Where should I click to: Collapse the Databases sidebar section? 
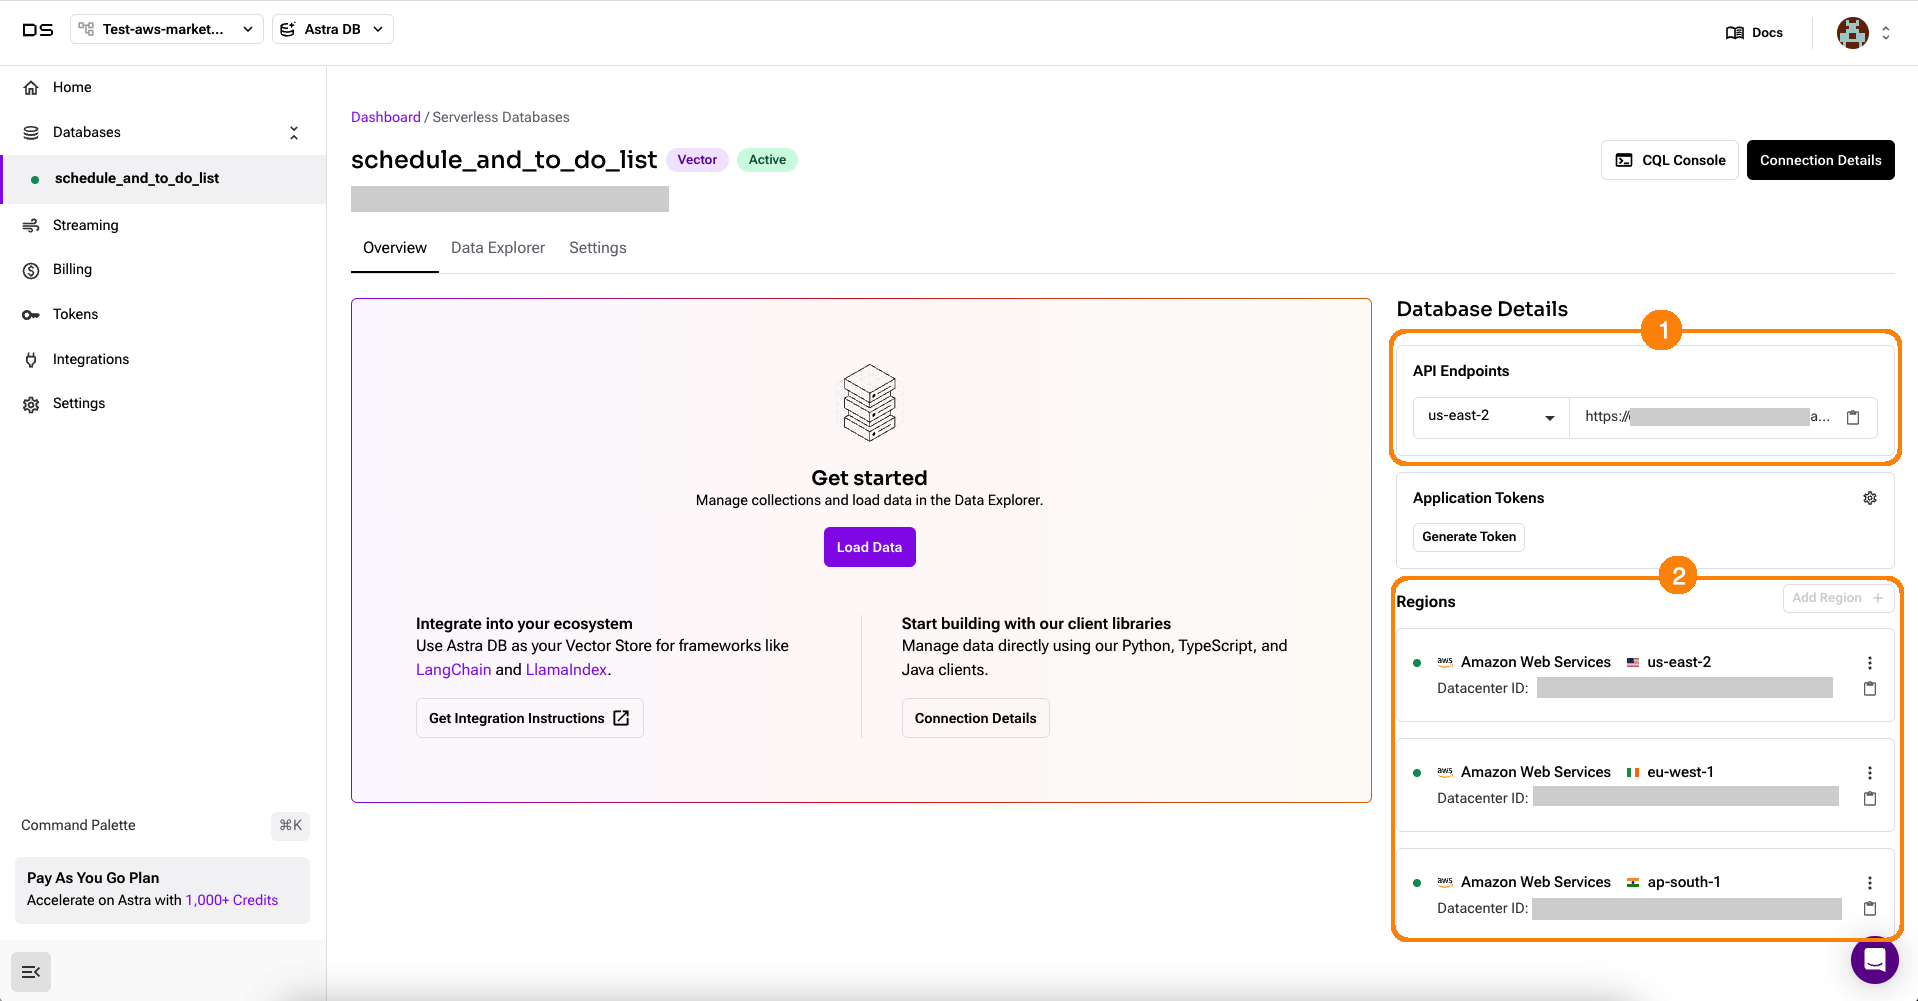[x=293, y=133]
